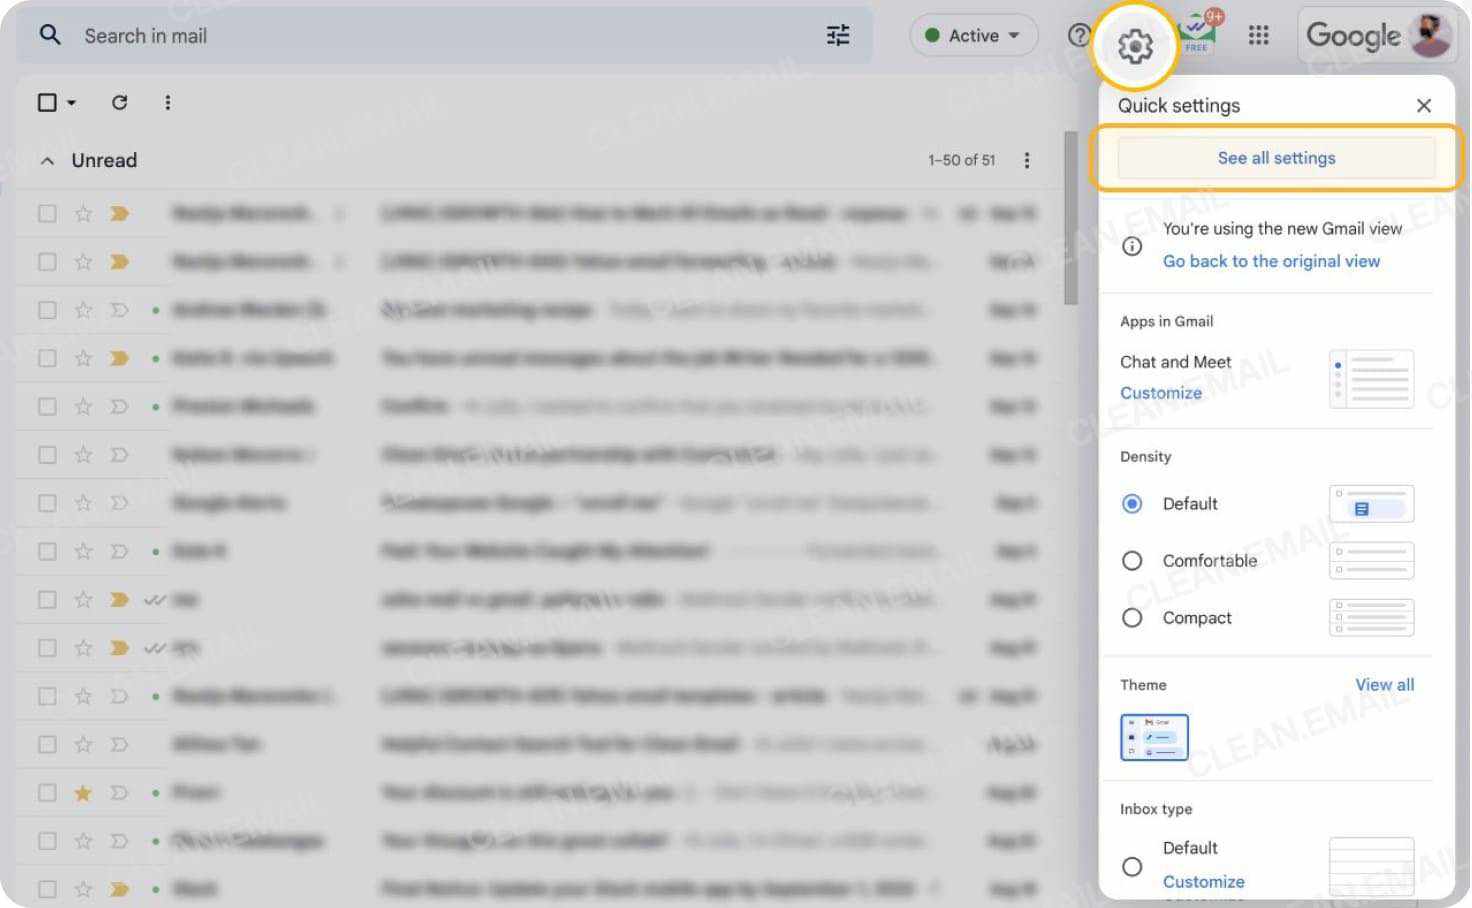This screenshot has height=908, width=1472.
Task: Click Customize under Chat and Meet
Action: [1161, 393]
